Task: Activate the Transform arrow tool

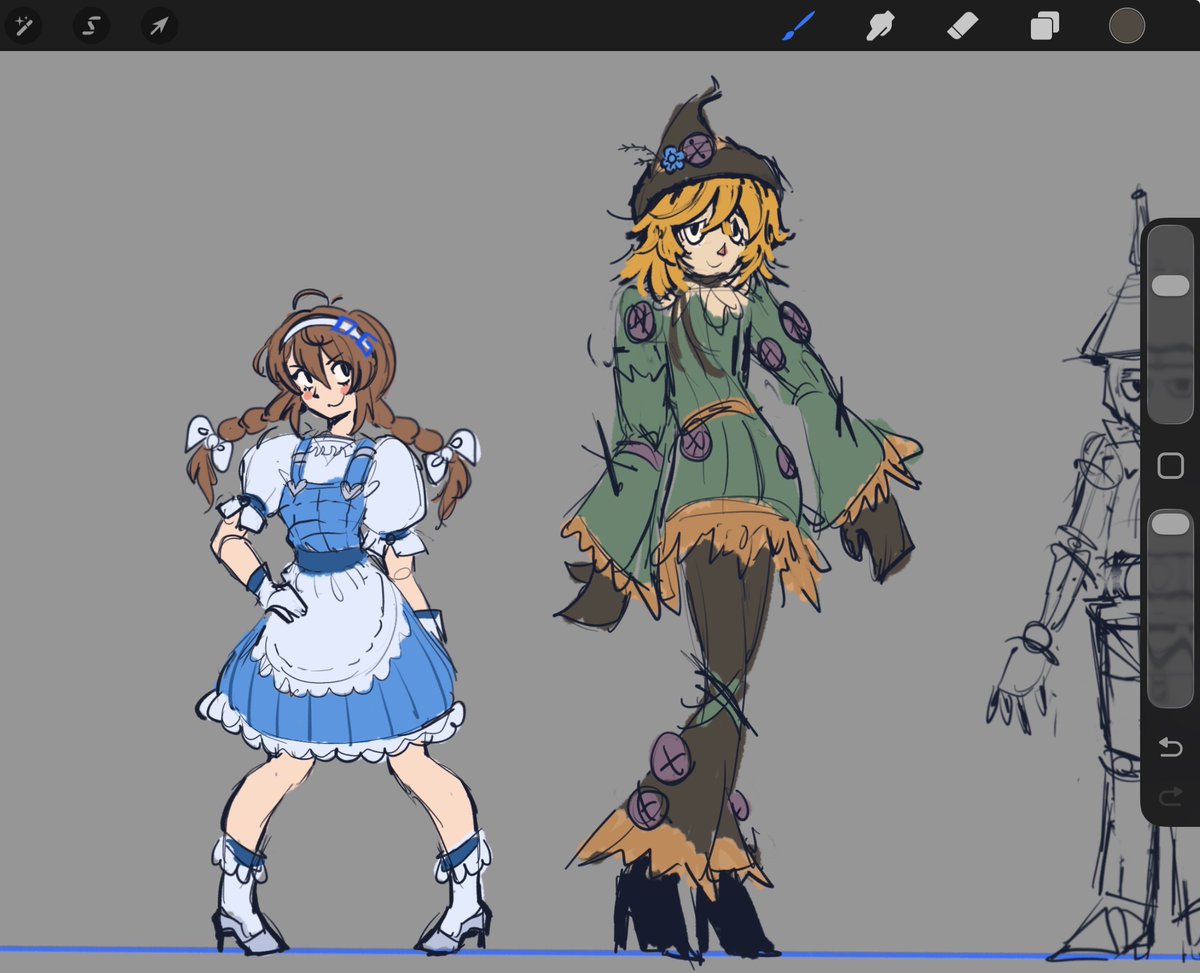Action: click(x=159, y=25)
